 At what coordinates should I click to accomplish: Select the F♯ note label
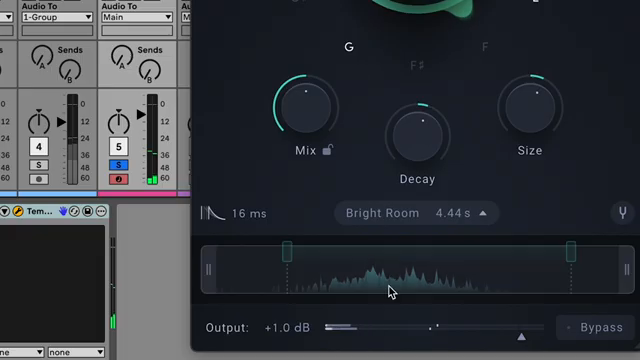(x=417, y=65)
